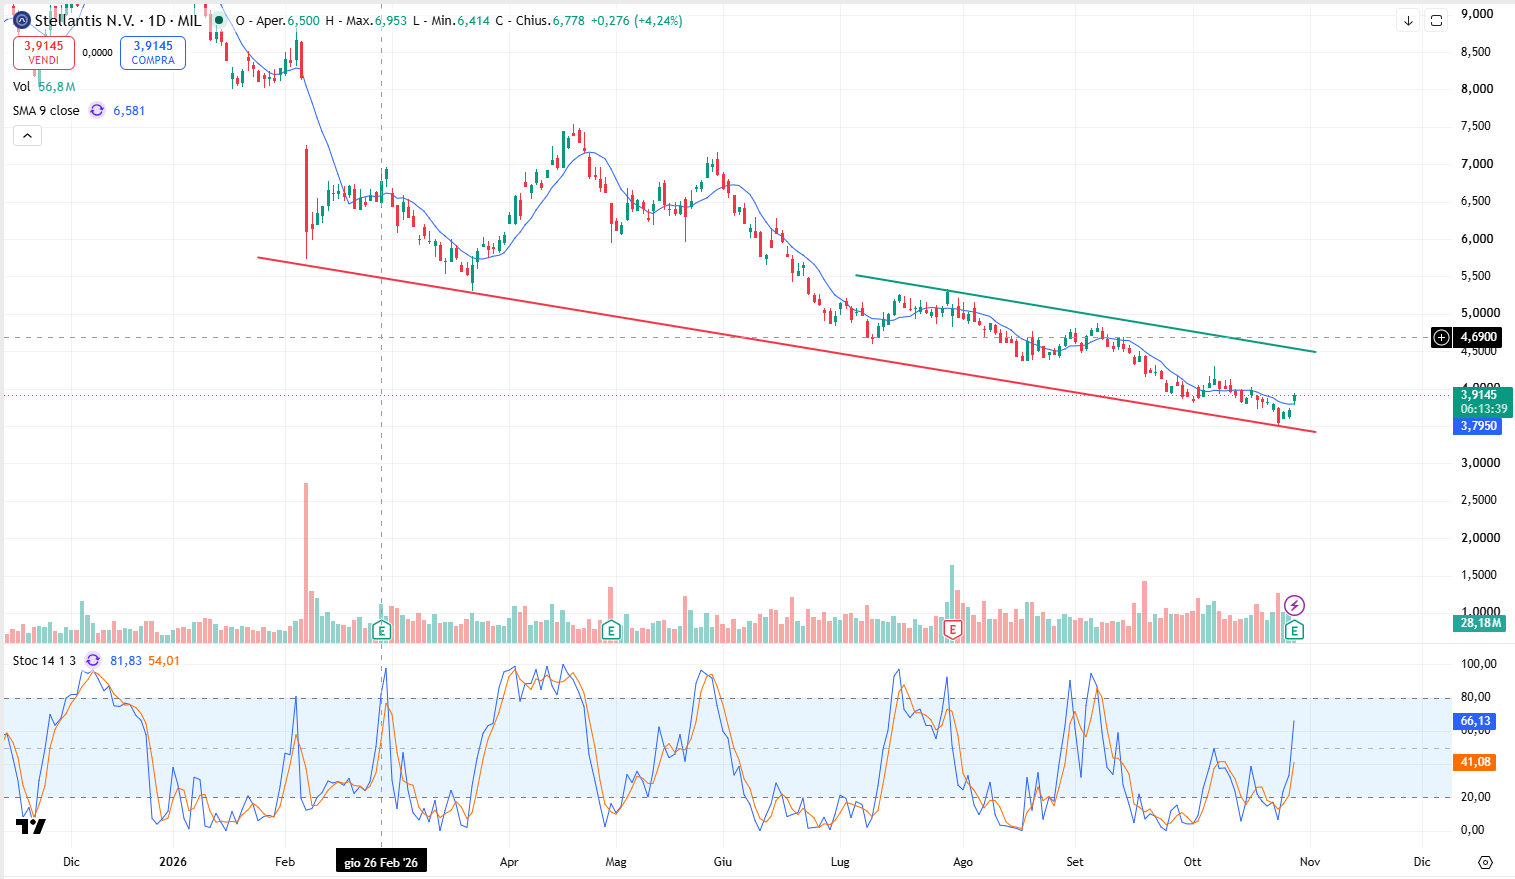The height and width of the screenshot is (879, 1515).
Task: Click the Stoc value 81,83 in legend
Action: [x=125, y=660]
